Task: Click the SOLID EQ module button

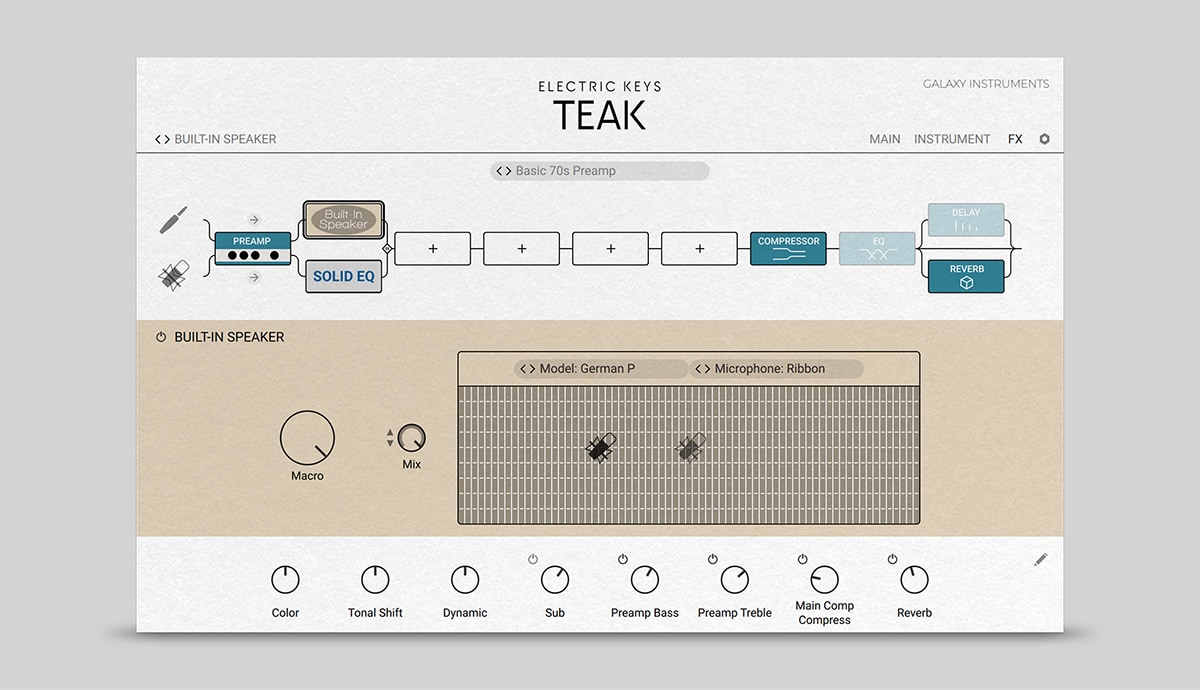Action: [x=344, y=276]
